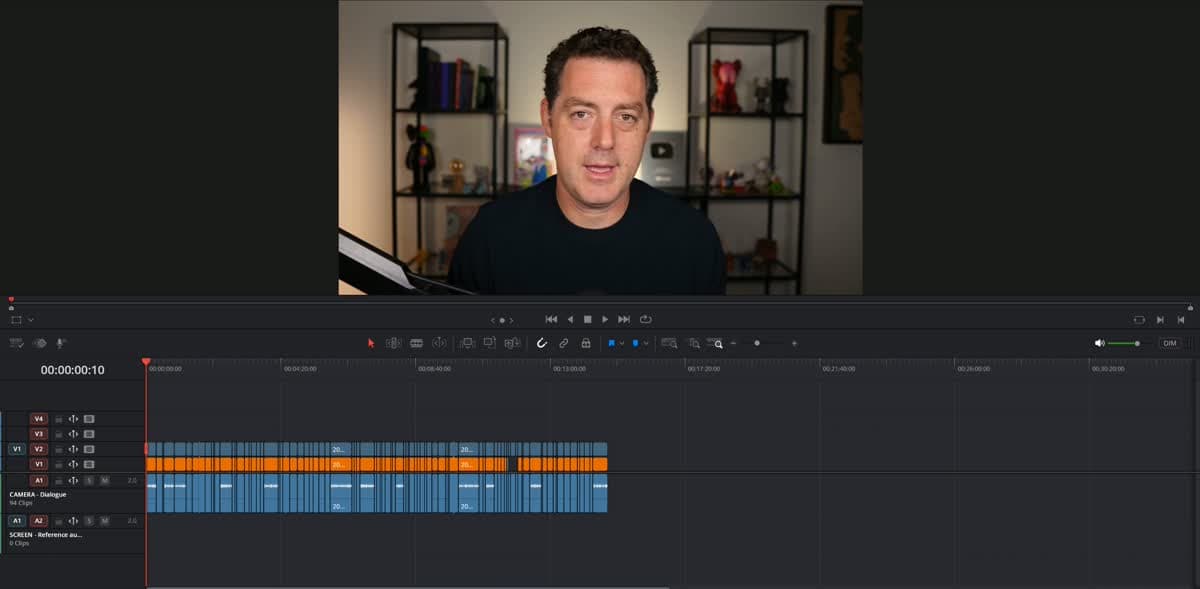The image size is (1200, 589).
Task: Add a blue flag to clip
Action: point(611,343)
